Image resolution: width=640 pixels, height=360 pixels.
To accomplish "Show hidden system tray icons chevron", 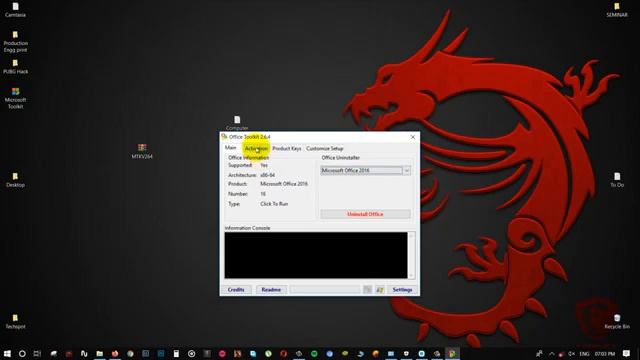I will click(x=551, y=353).
